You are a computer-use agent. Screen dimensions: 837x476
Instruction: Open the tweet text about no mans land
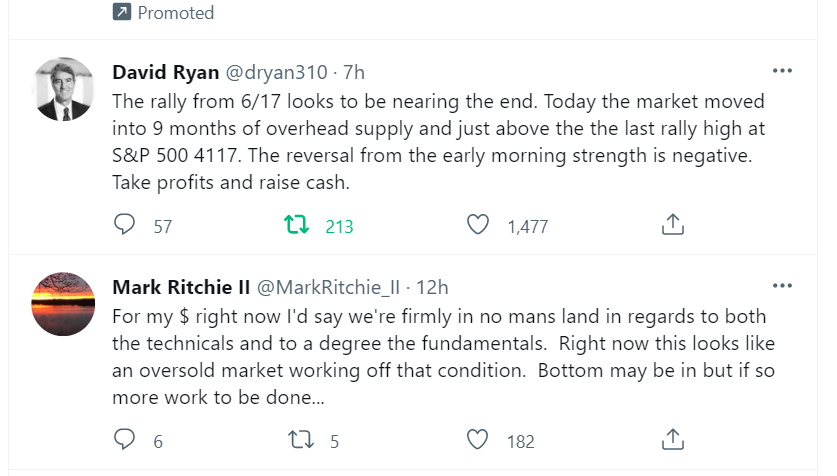coord(440,356)
